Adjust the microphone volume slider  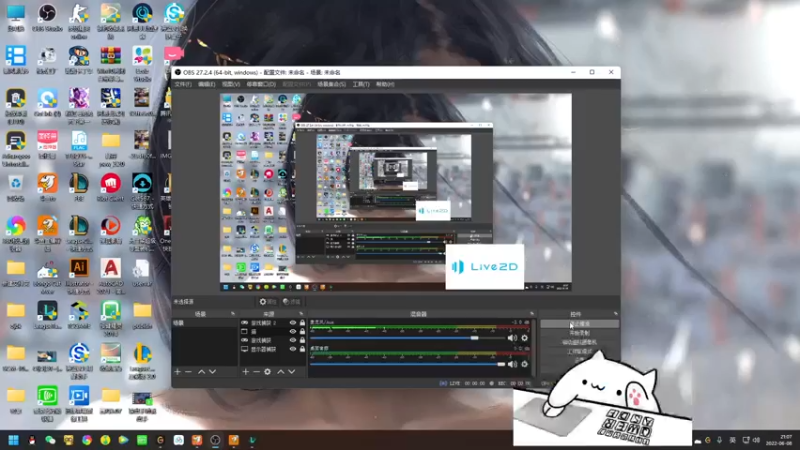pyautogui.click(x=407, y=338)
